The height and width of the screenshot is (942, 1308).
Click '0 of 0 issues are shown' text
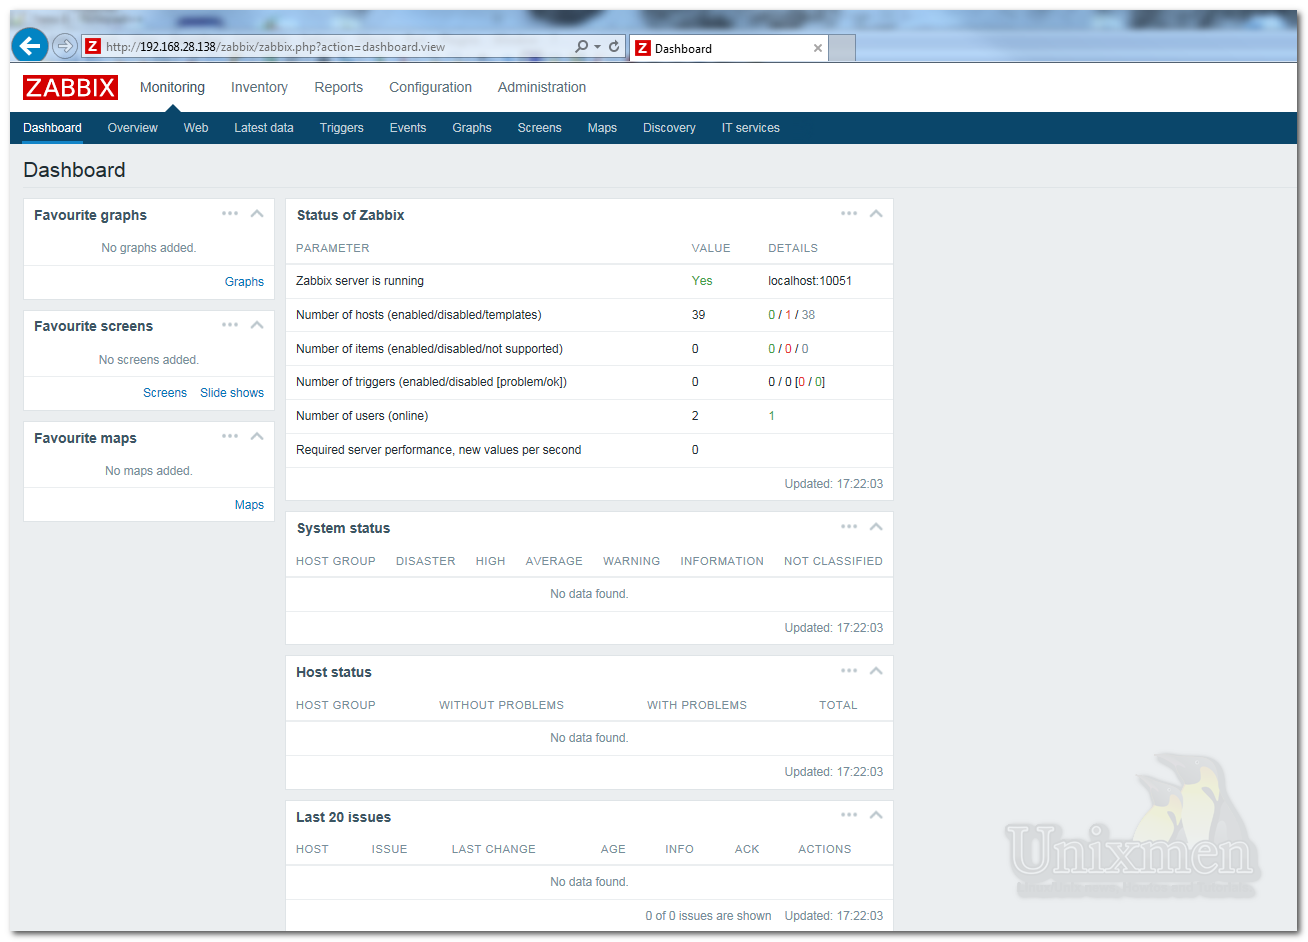point(708,916)
